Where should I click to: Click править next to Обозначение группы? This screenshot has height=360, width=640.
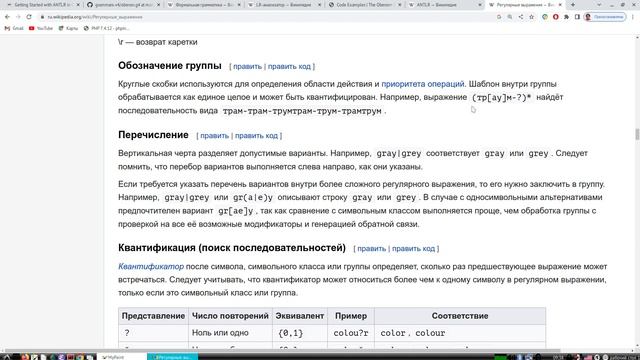coord(247,67)
